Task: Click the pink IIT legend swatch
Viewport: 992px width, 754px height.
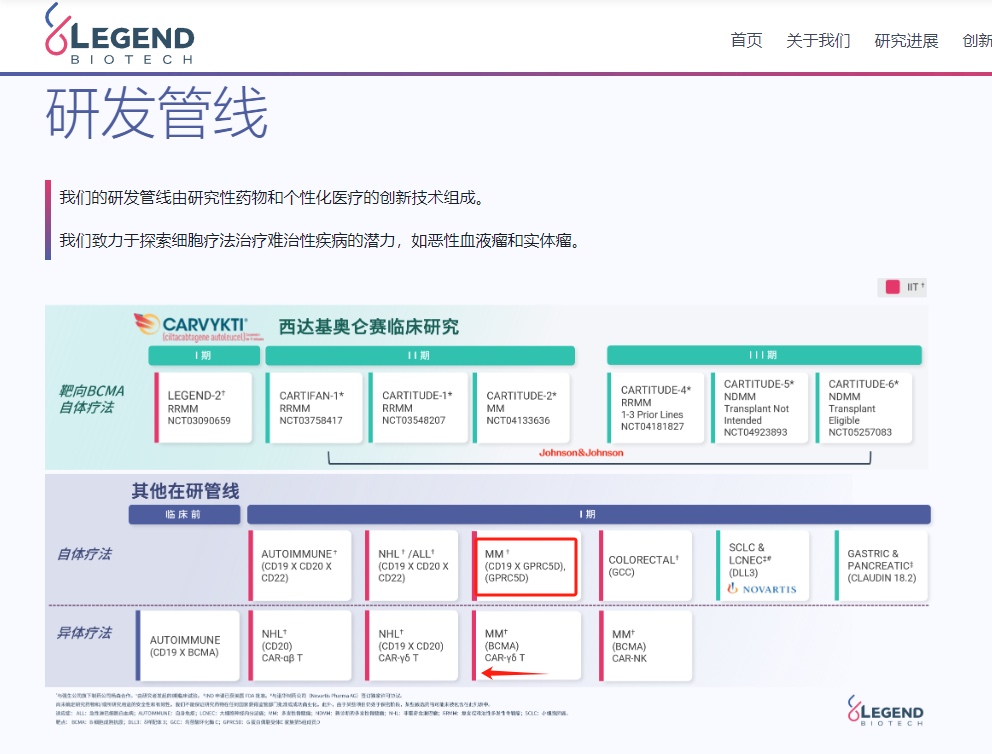Action: [893, 287]
